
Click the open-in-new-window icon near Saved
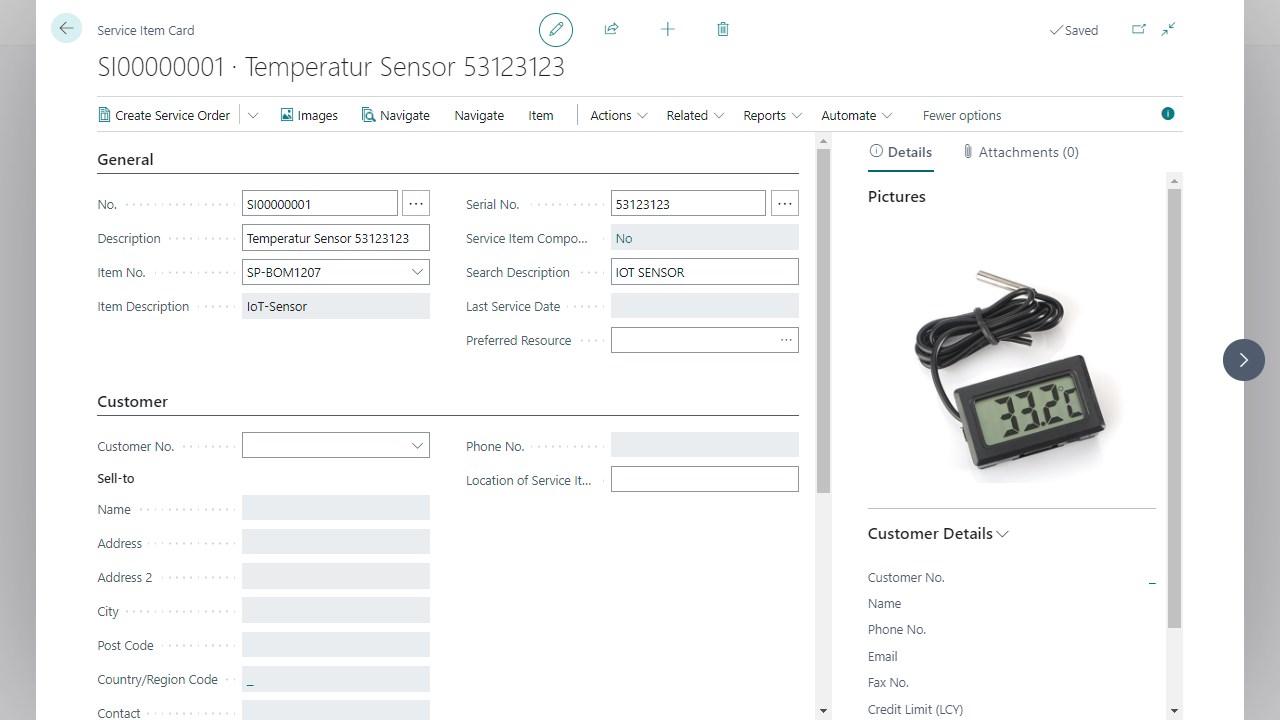click(1138, 30)
